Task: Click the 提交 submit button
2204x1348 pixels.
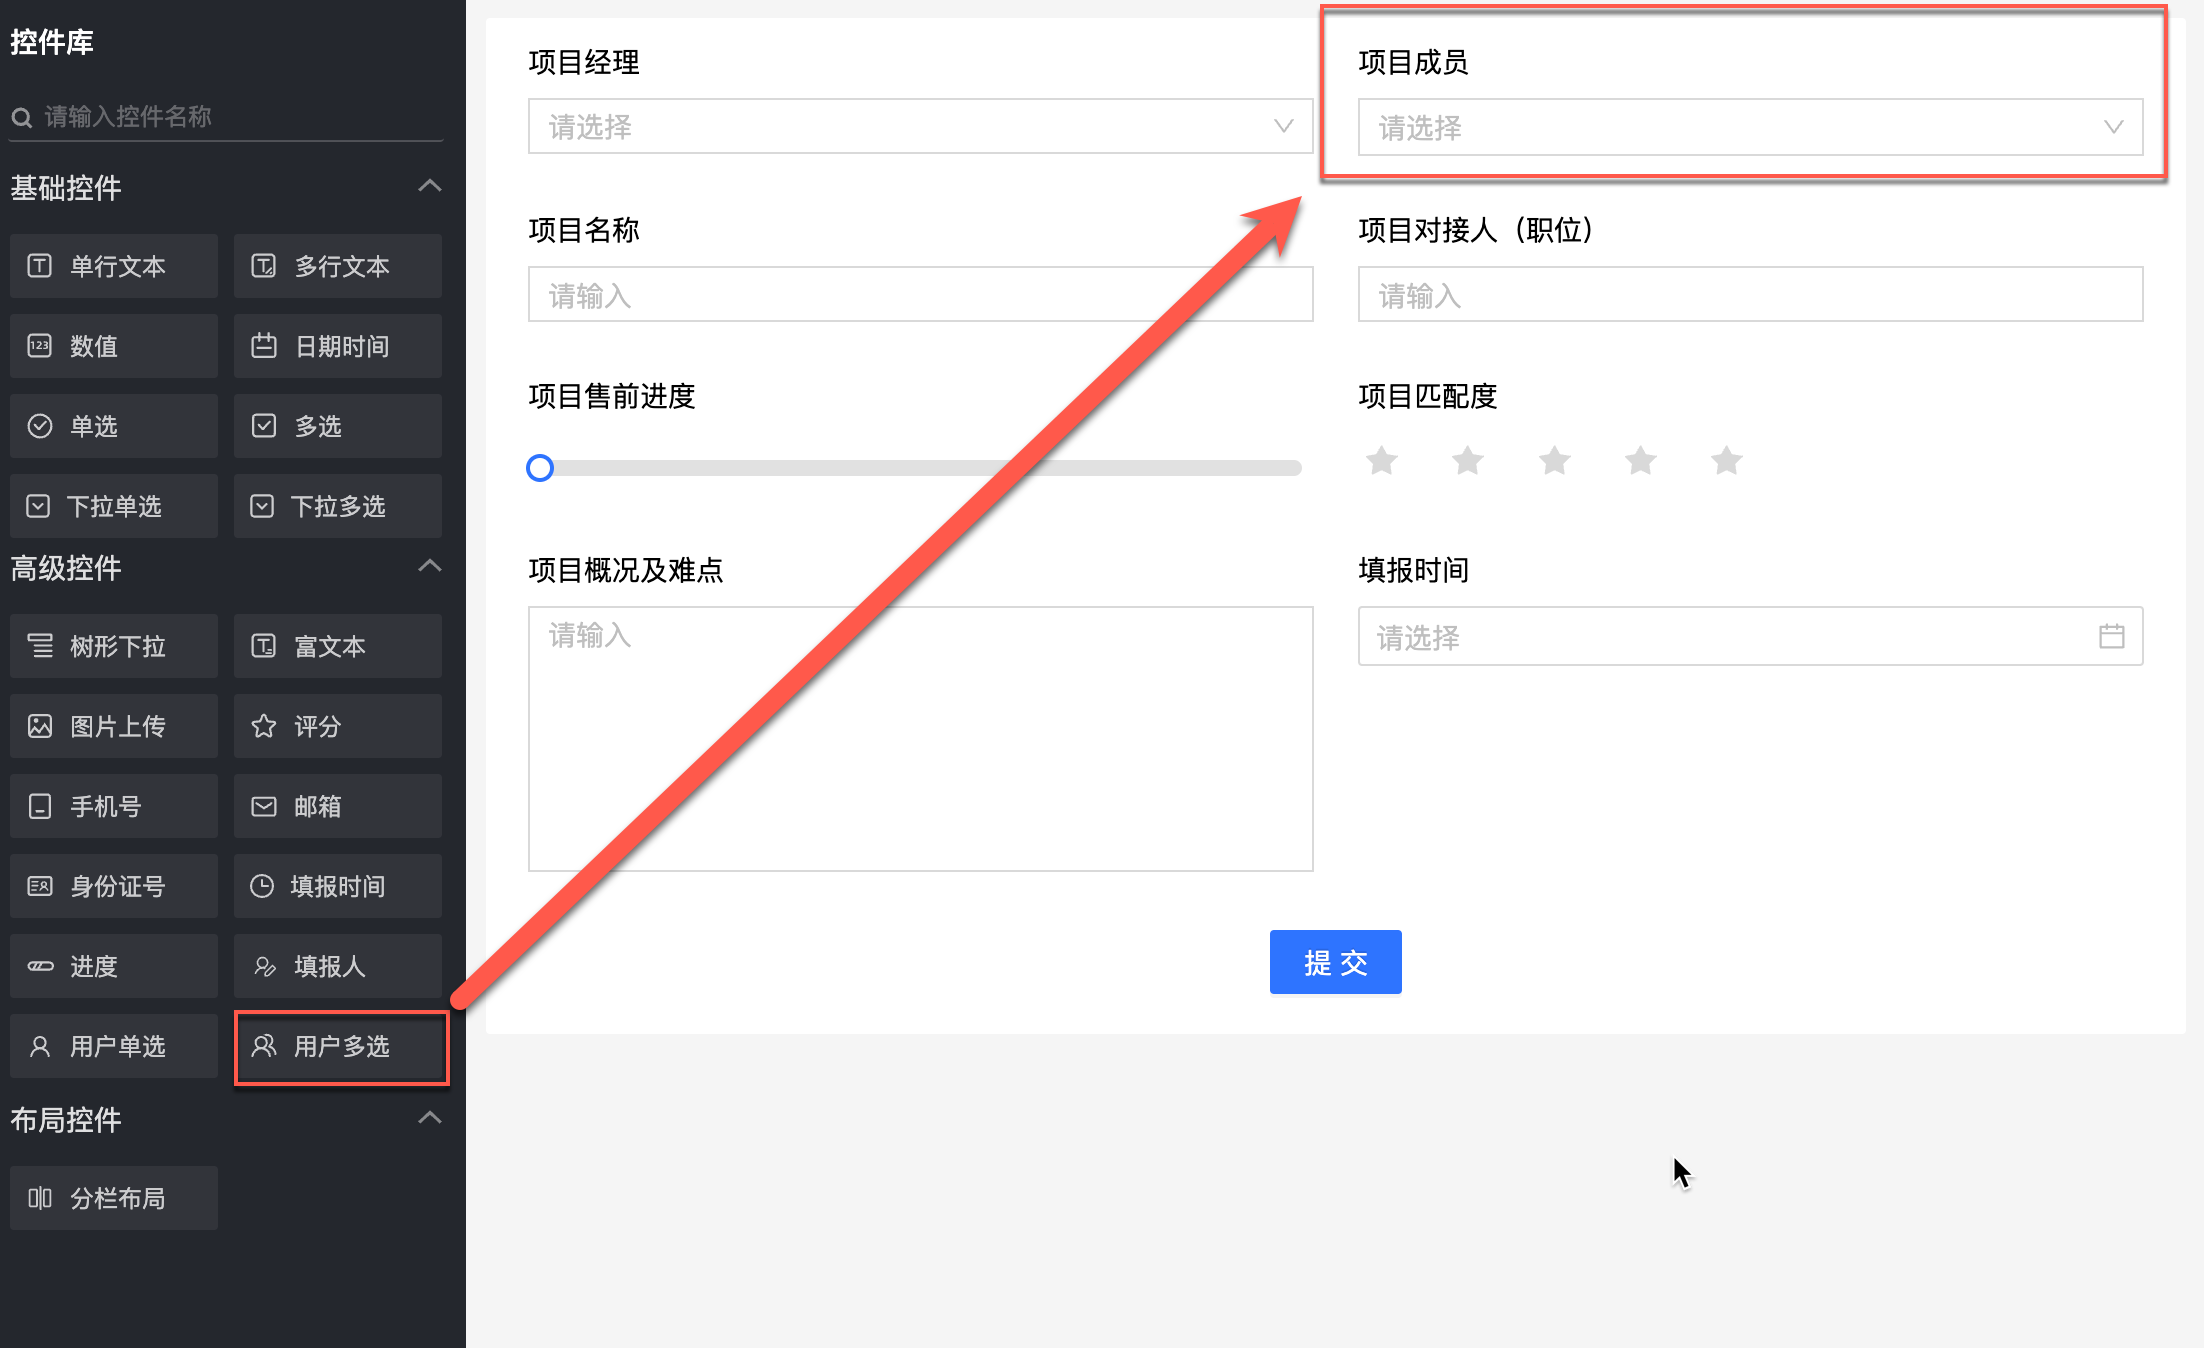Action: click(x=1335, y=962)
